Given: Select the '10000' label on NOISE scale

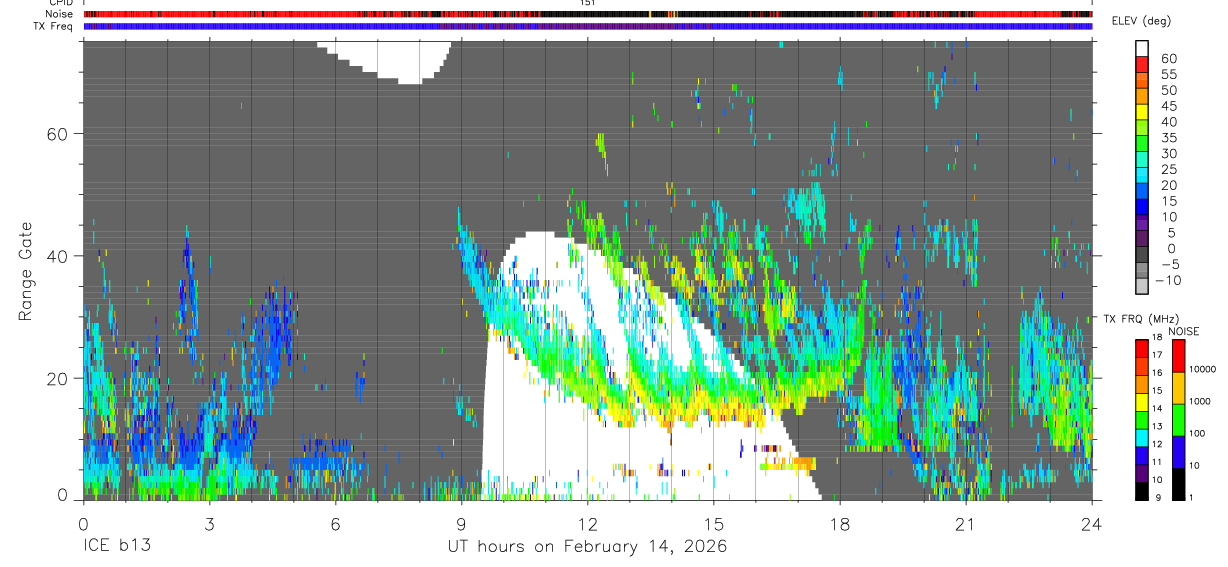Looking at the screenshot, I should tap(1204, 369).
